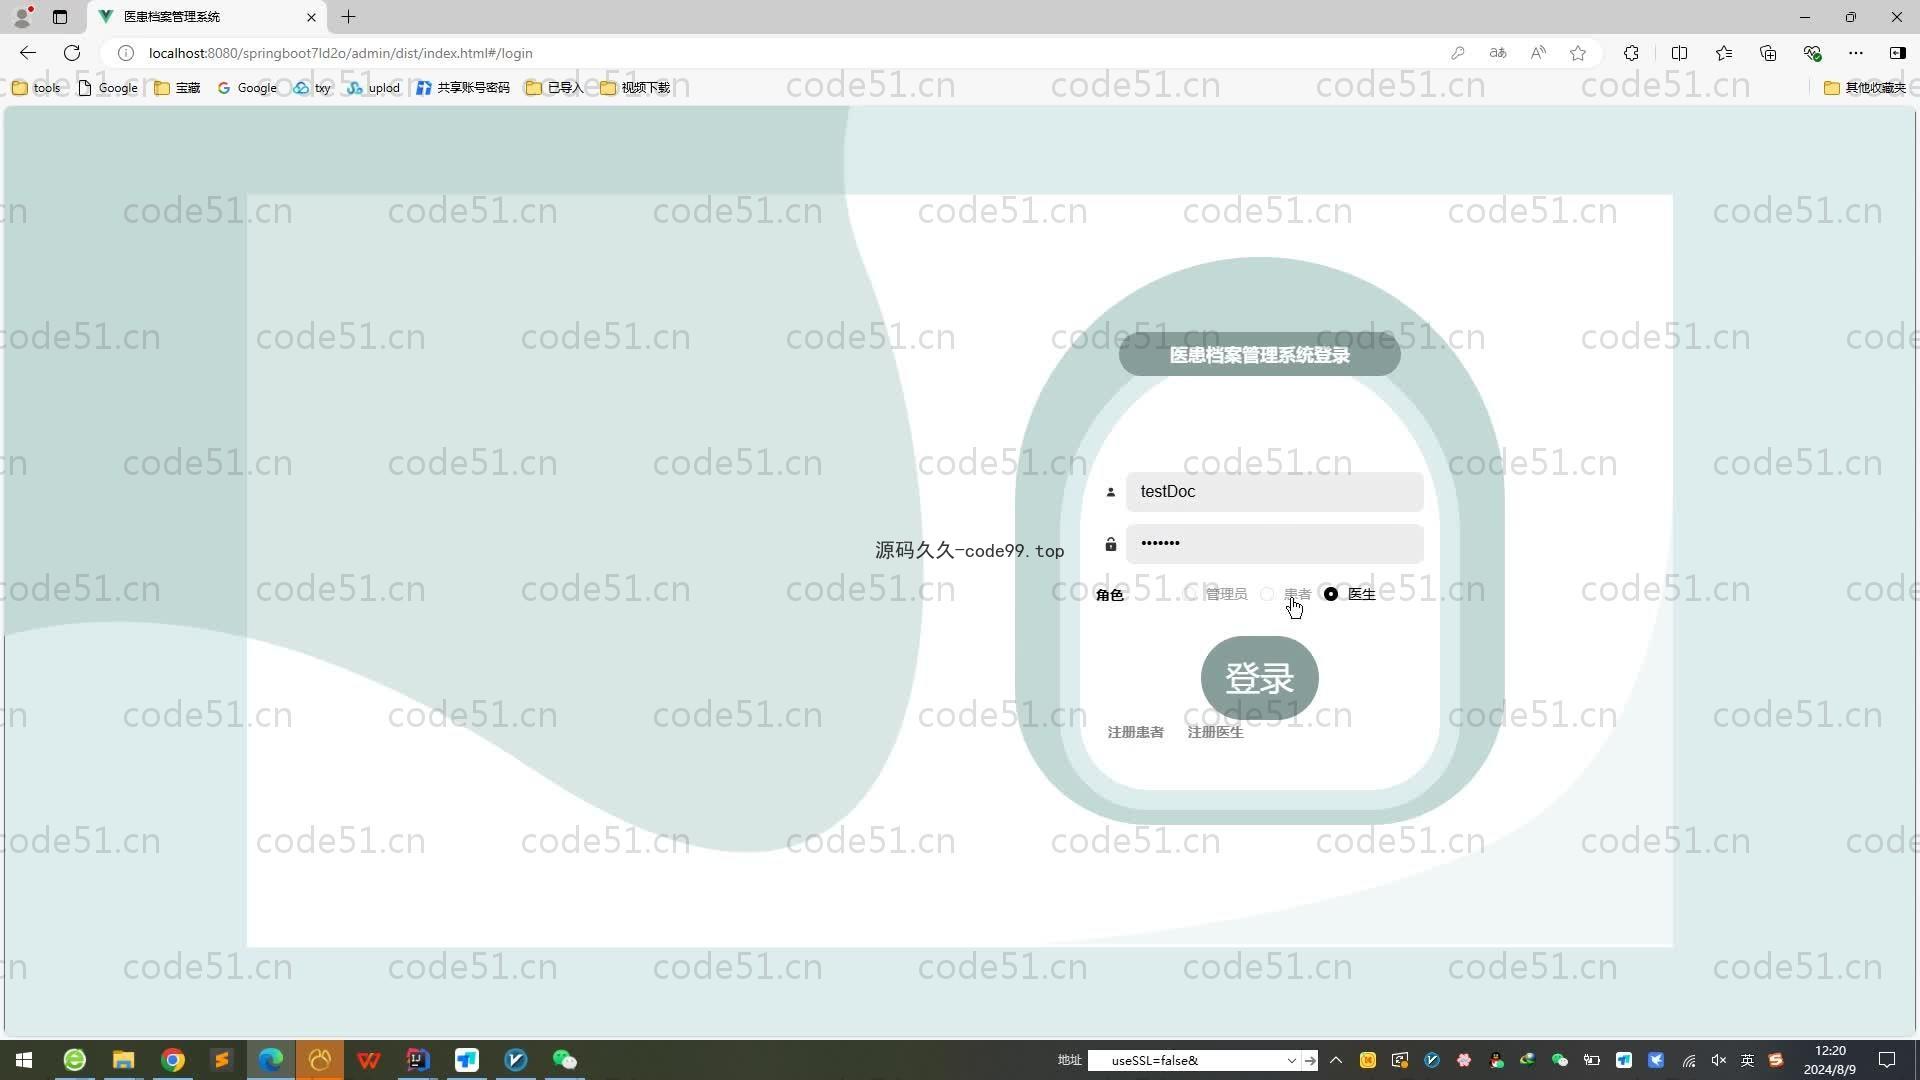Click the read aloud icon
The height and width of the screenshot is (1080, 1920).
click(1538, 53)
